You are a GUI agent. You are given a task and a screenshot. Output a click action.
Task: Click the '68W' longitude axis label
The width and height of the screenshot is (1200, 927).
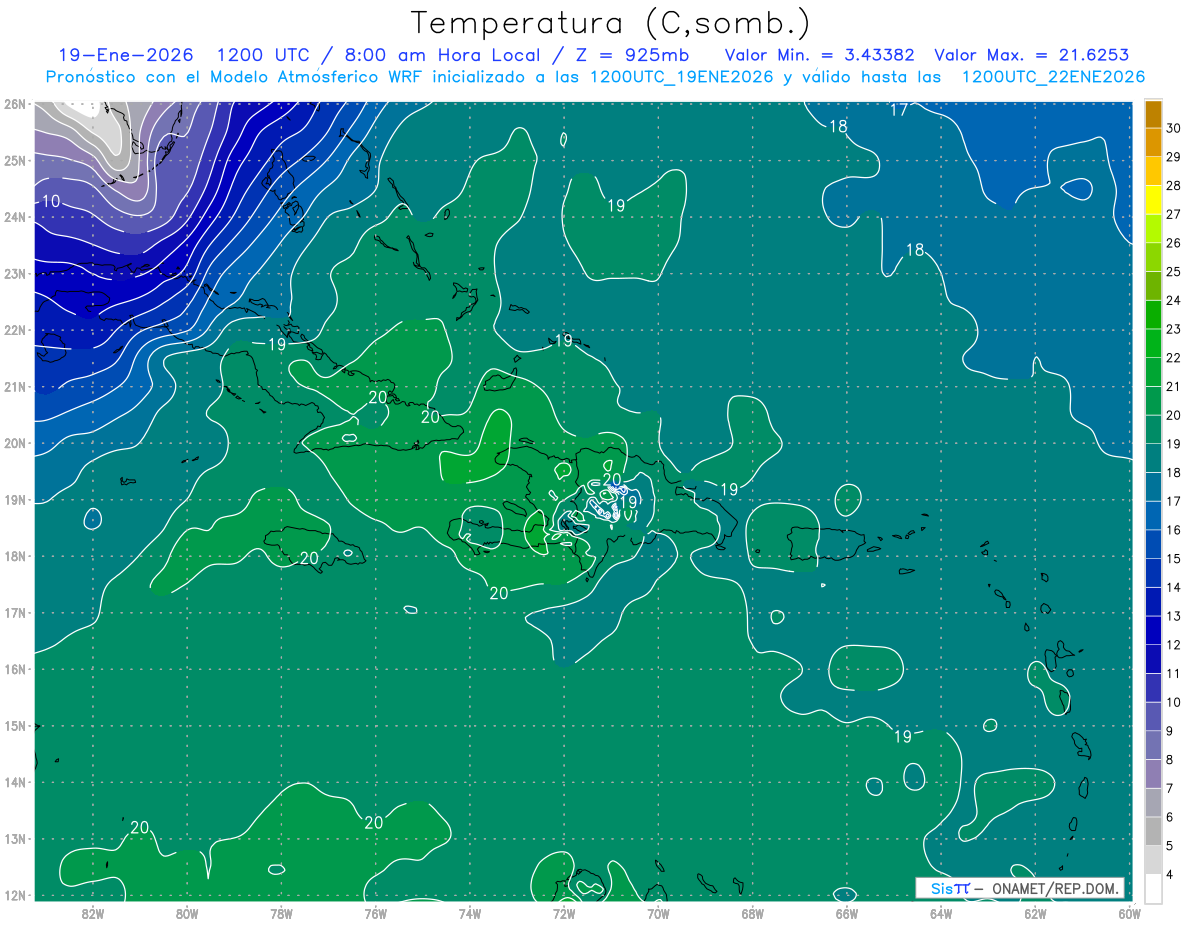pyautogui.click(x=753, y=913)
